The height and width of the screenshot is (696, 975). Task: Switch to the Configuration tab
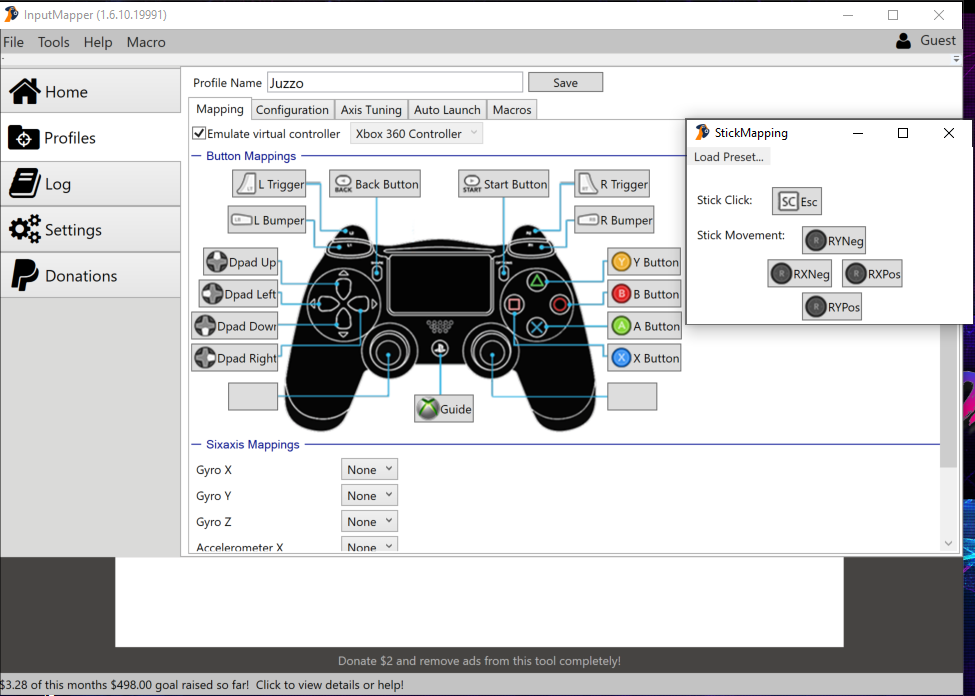pyautogui.click(x=292, y=109)
